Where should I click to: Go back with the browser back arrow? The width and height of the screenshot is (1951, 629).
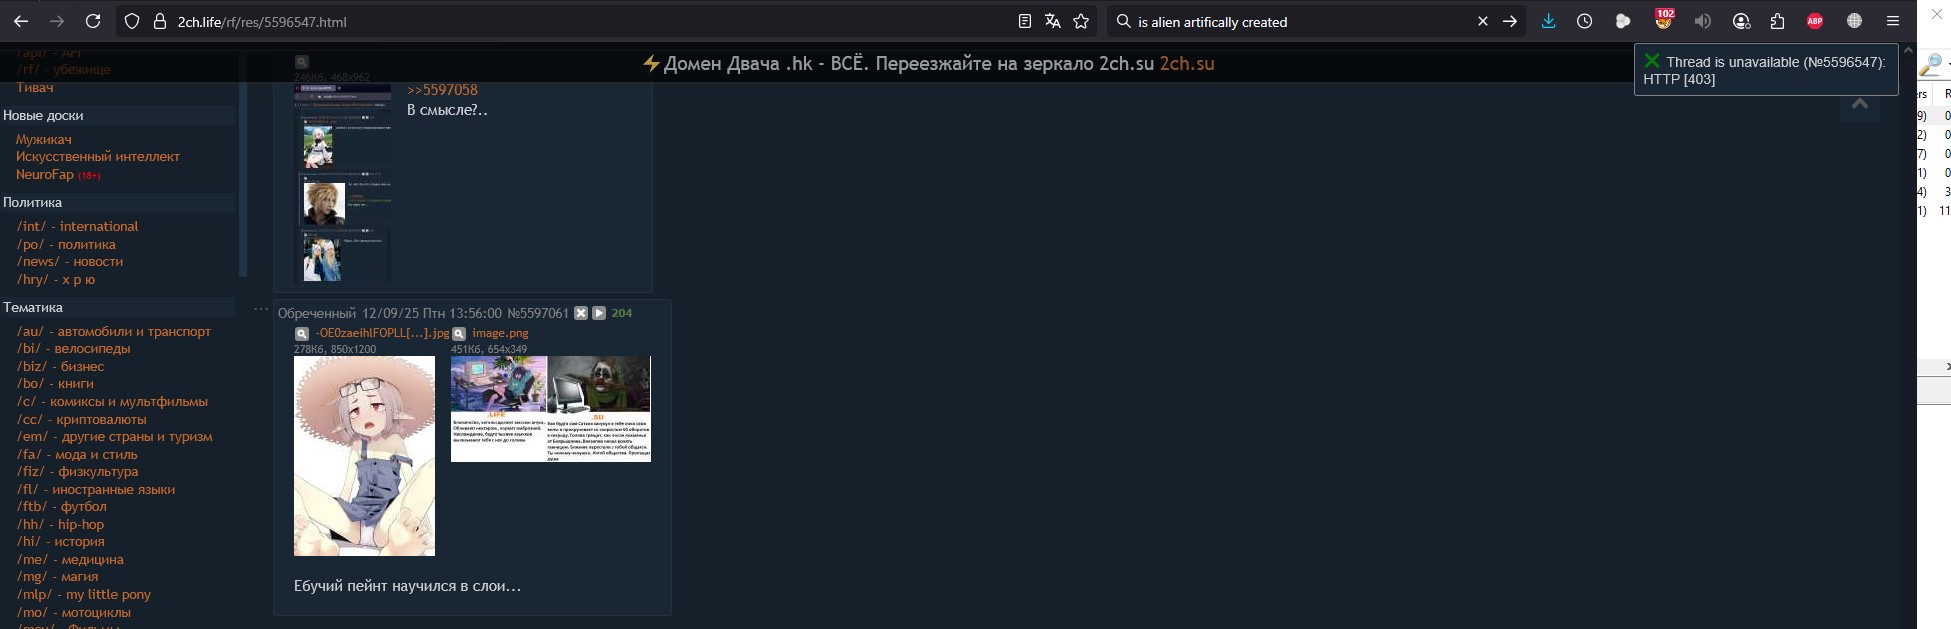point(21,21)
